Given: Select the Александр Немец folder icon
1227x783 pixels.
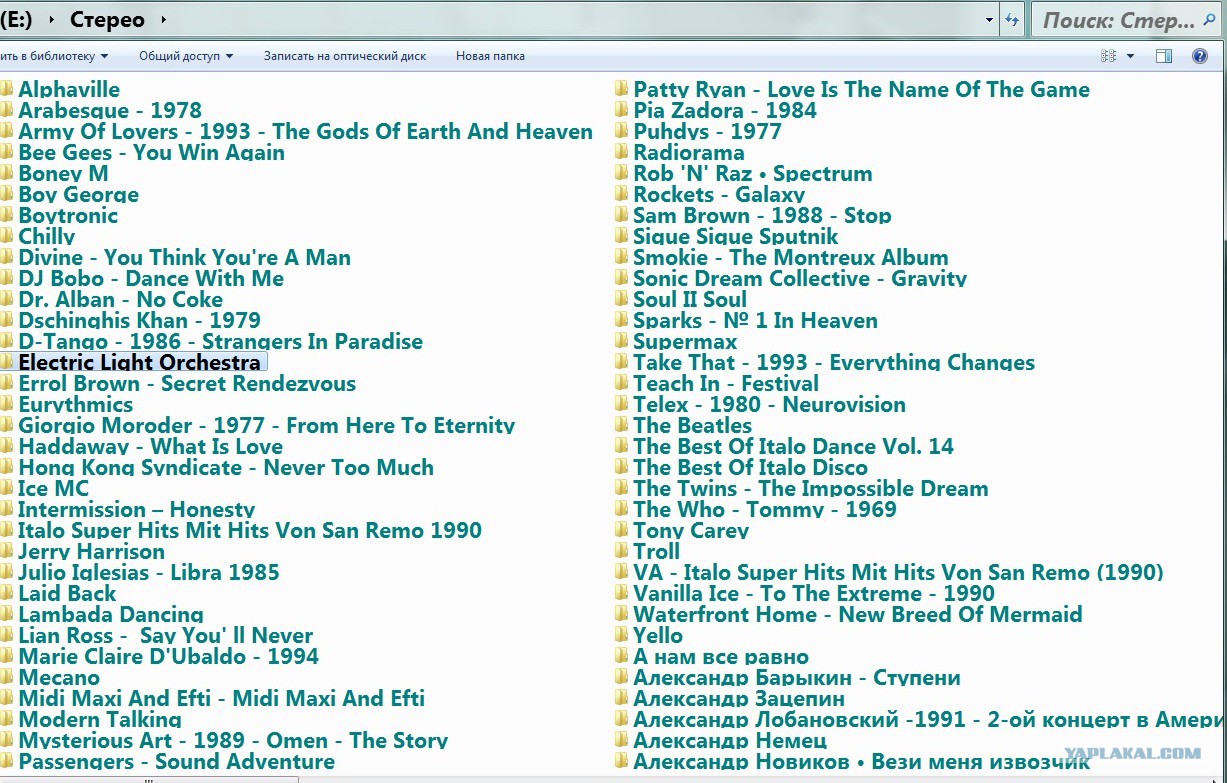Looking at the screenshot, I should (x=621, y=739).
